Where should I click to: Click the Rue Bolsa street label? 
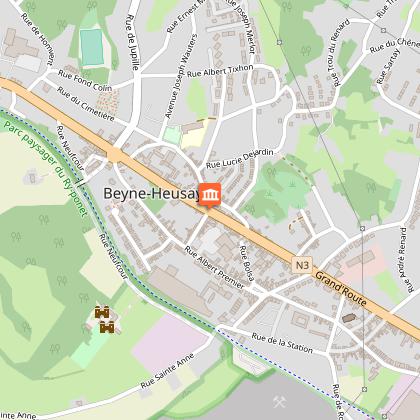pyautogui.click(x=247, y=263)
